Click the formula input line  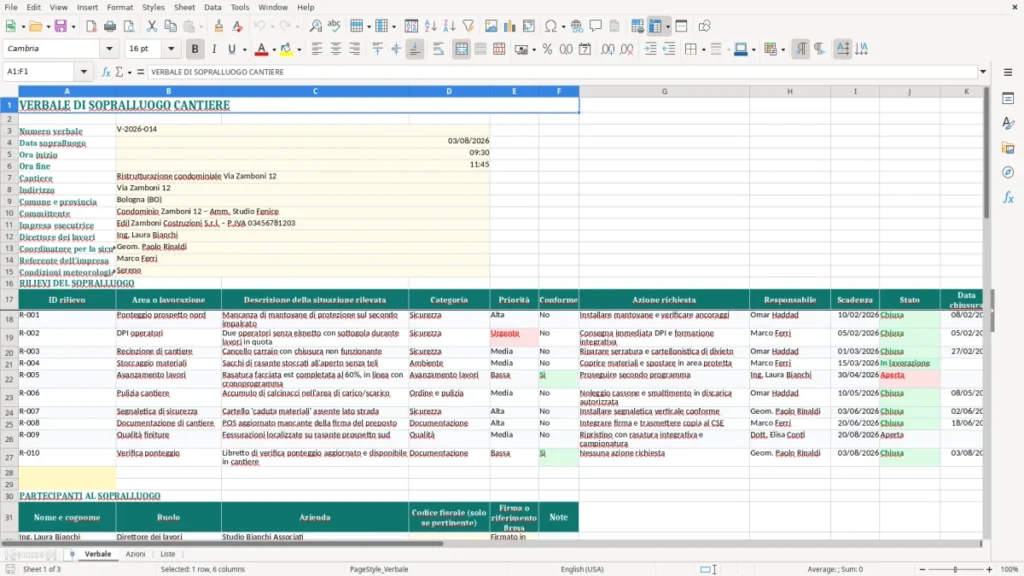click(x=562, y=72)
